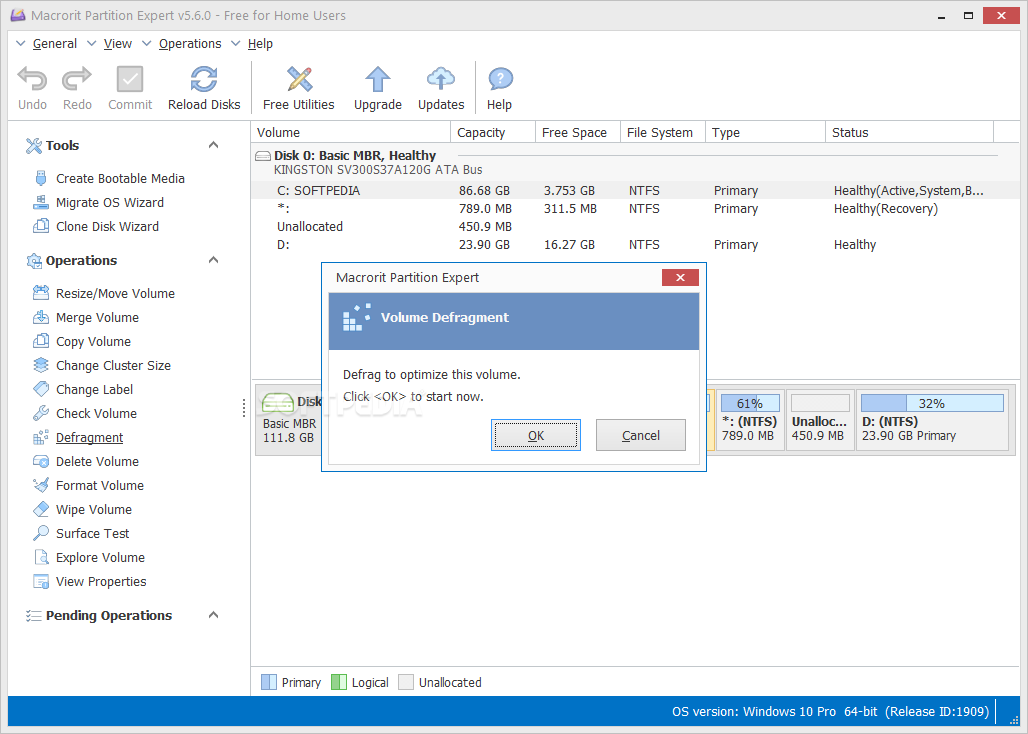Collapse the Pending Operations chevron
1028x734 pixels.
[x=213, y=615]
